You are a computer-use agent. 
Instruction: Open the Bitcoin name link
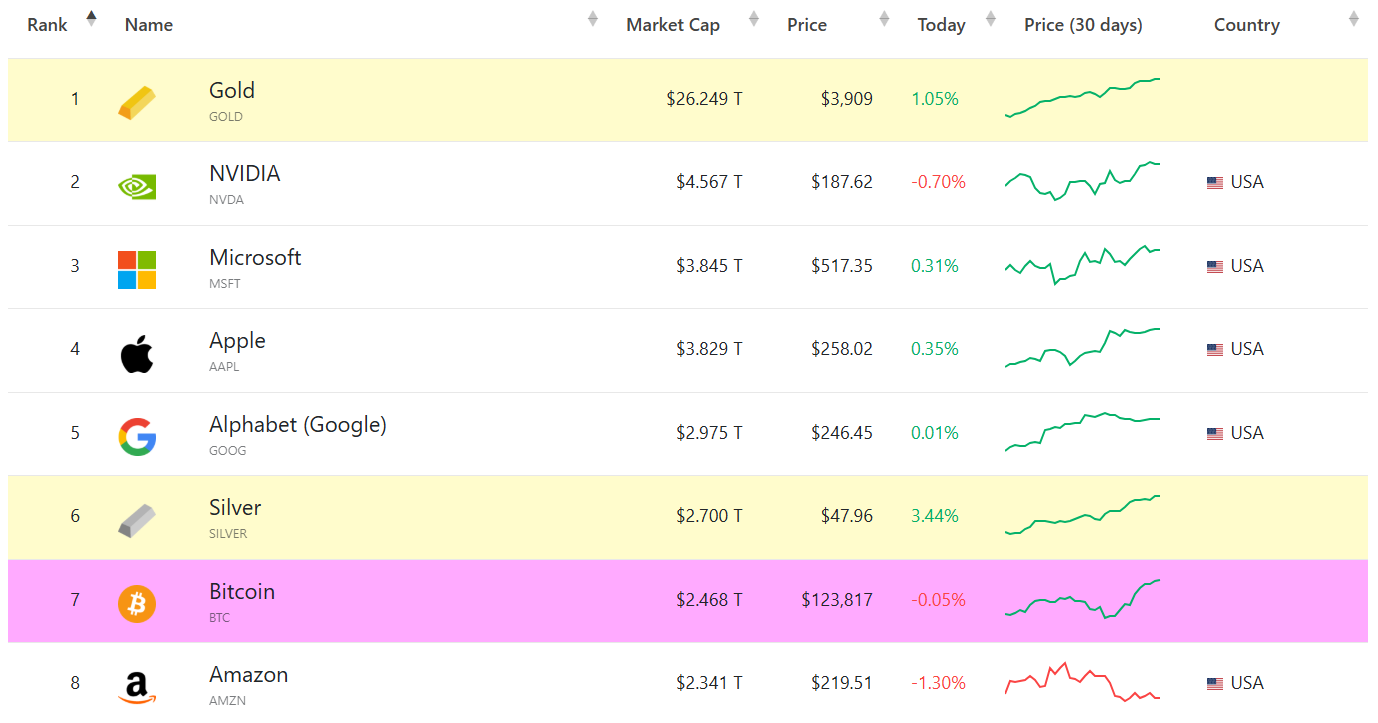pyautogui.click(x=242, y=592)
